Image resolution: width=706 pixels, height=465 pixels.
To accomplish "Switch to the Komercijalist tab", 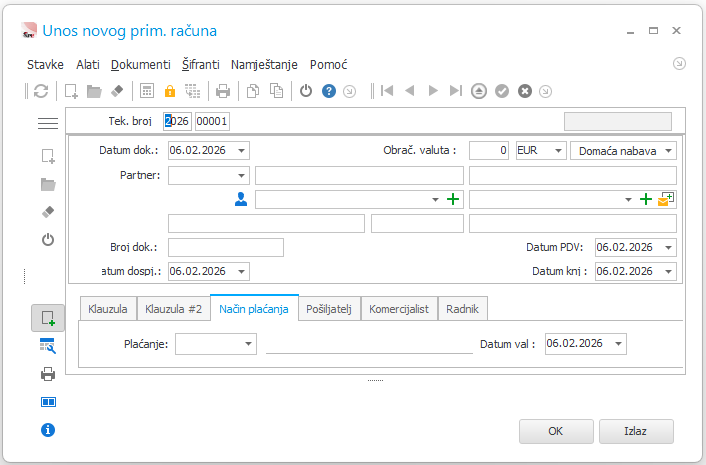I will click(399, 309).
